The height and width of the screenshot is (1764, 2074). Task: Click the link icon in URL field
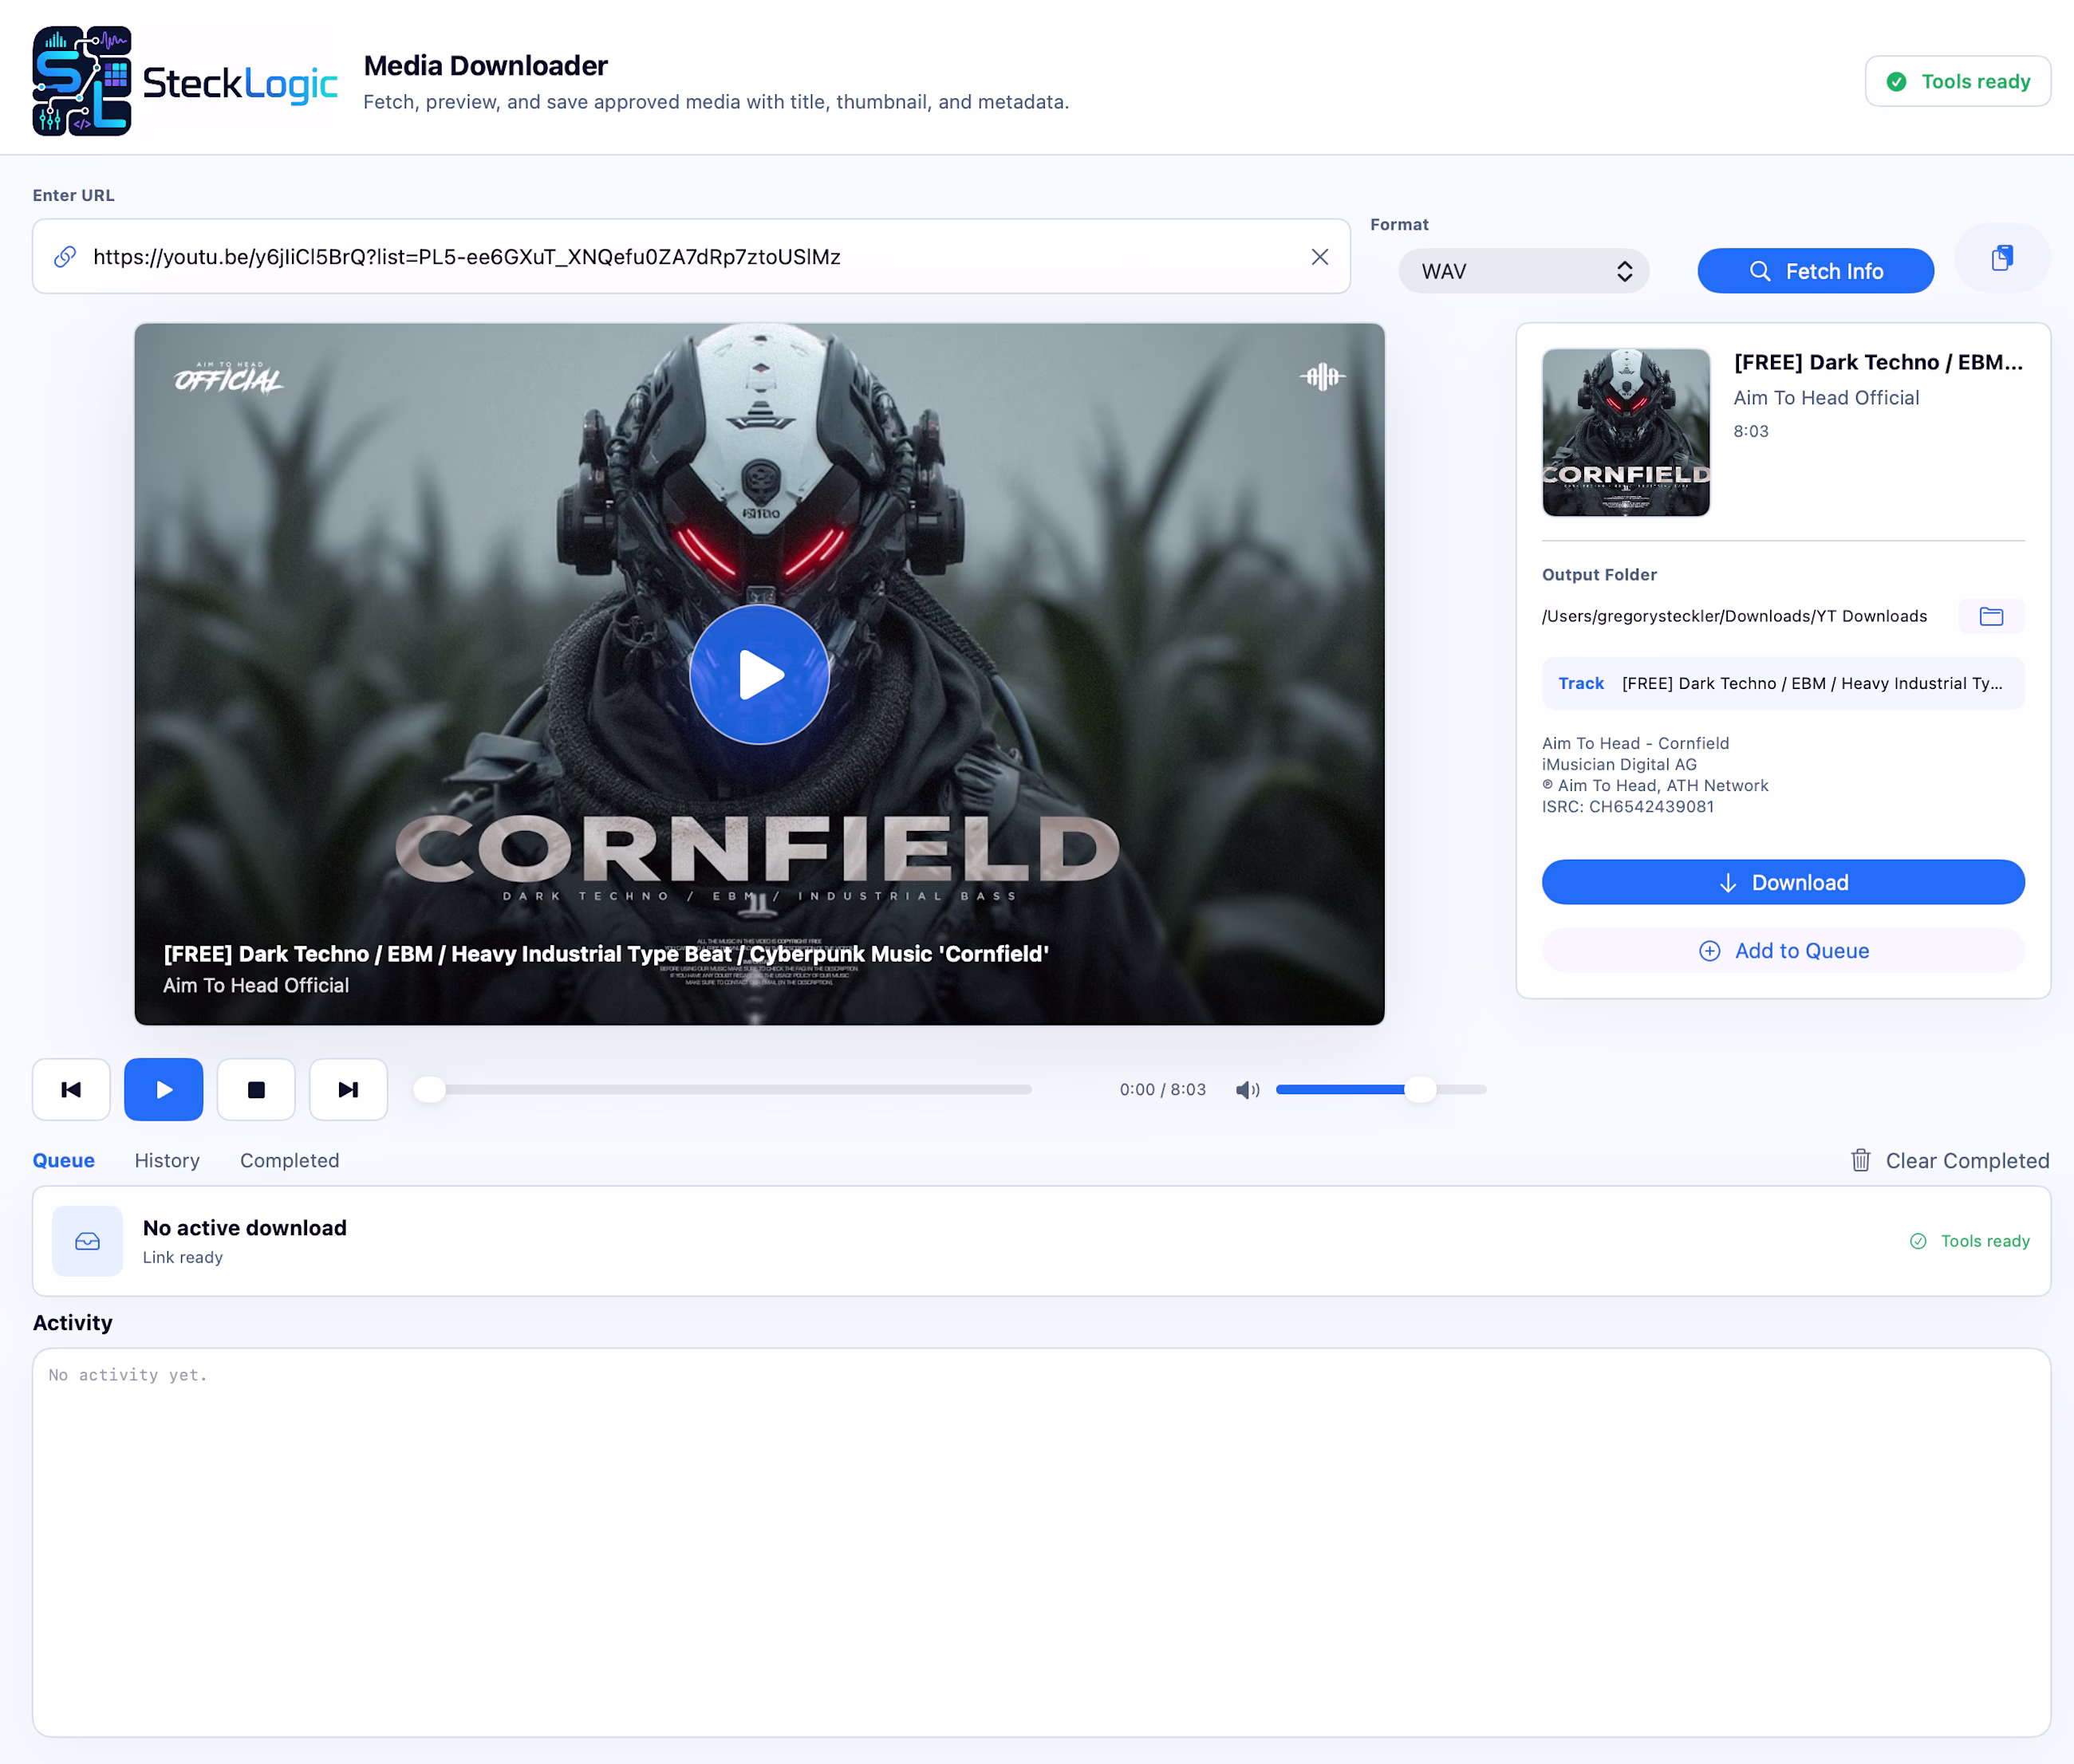(65, 257)
